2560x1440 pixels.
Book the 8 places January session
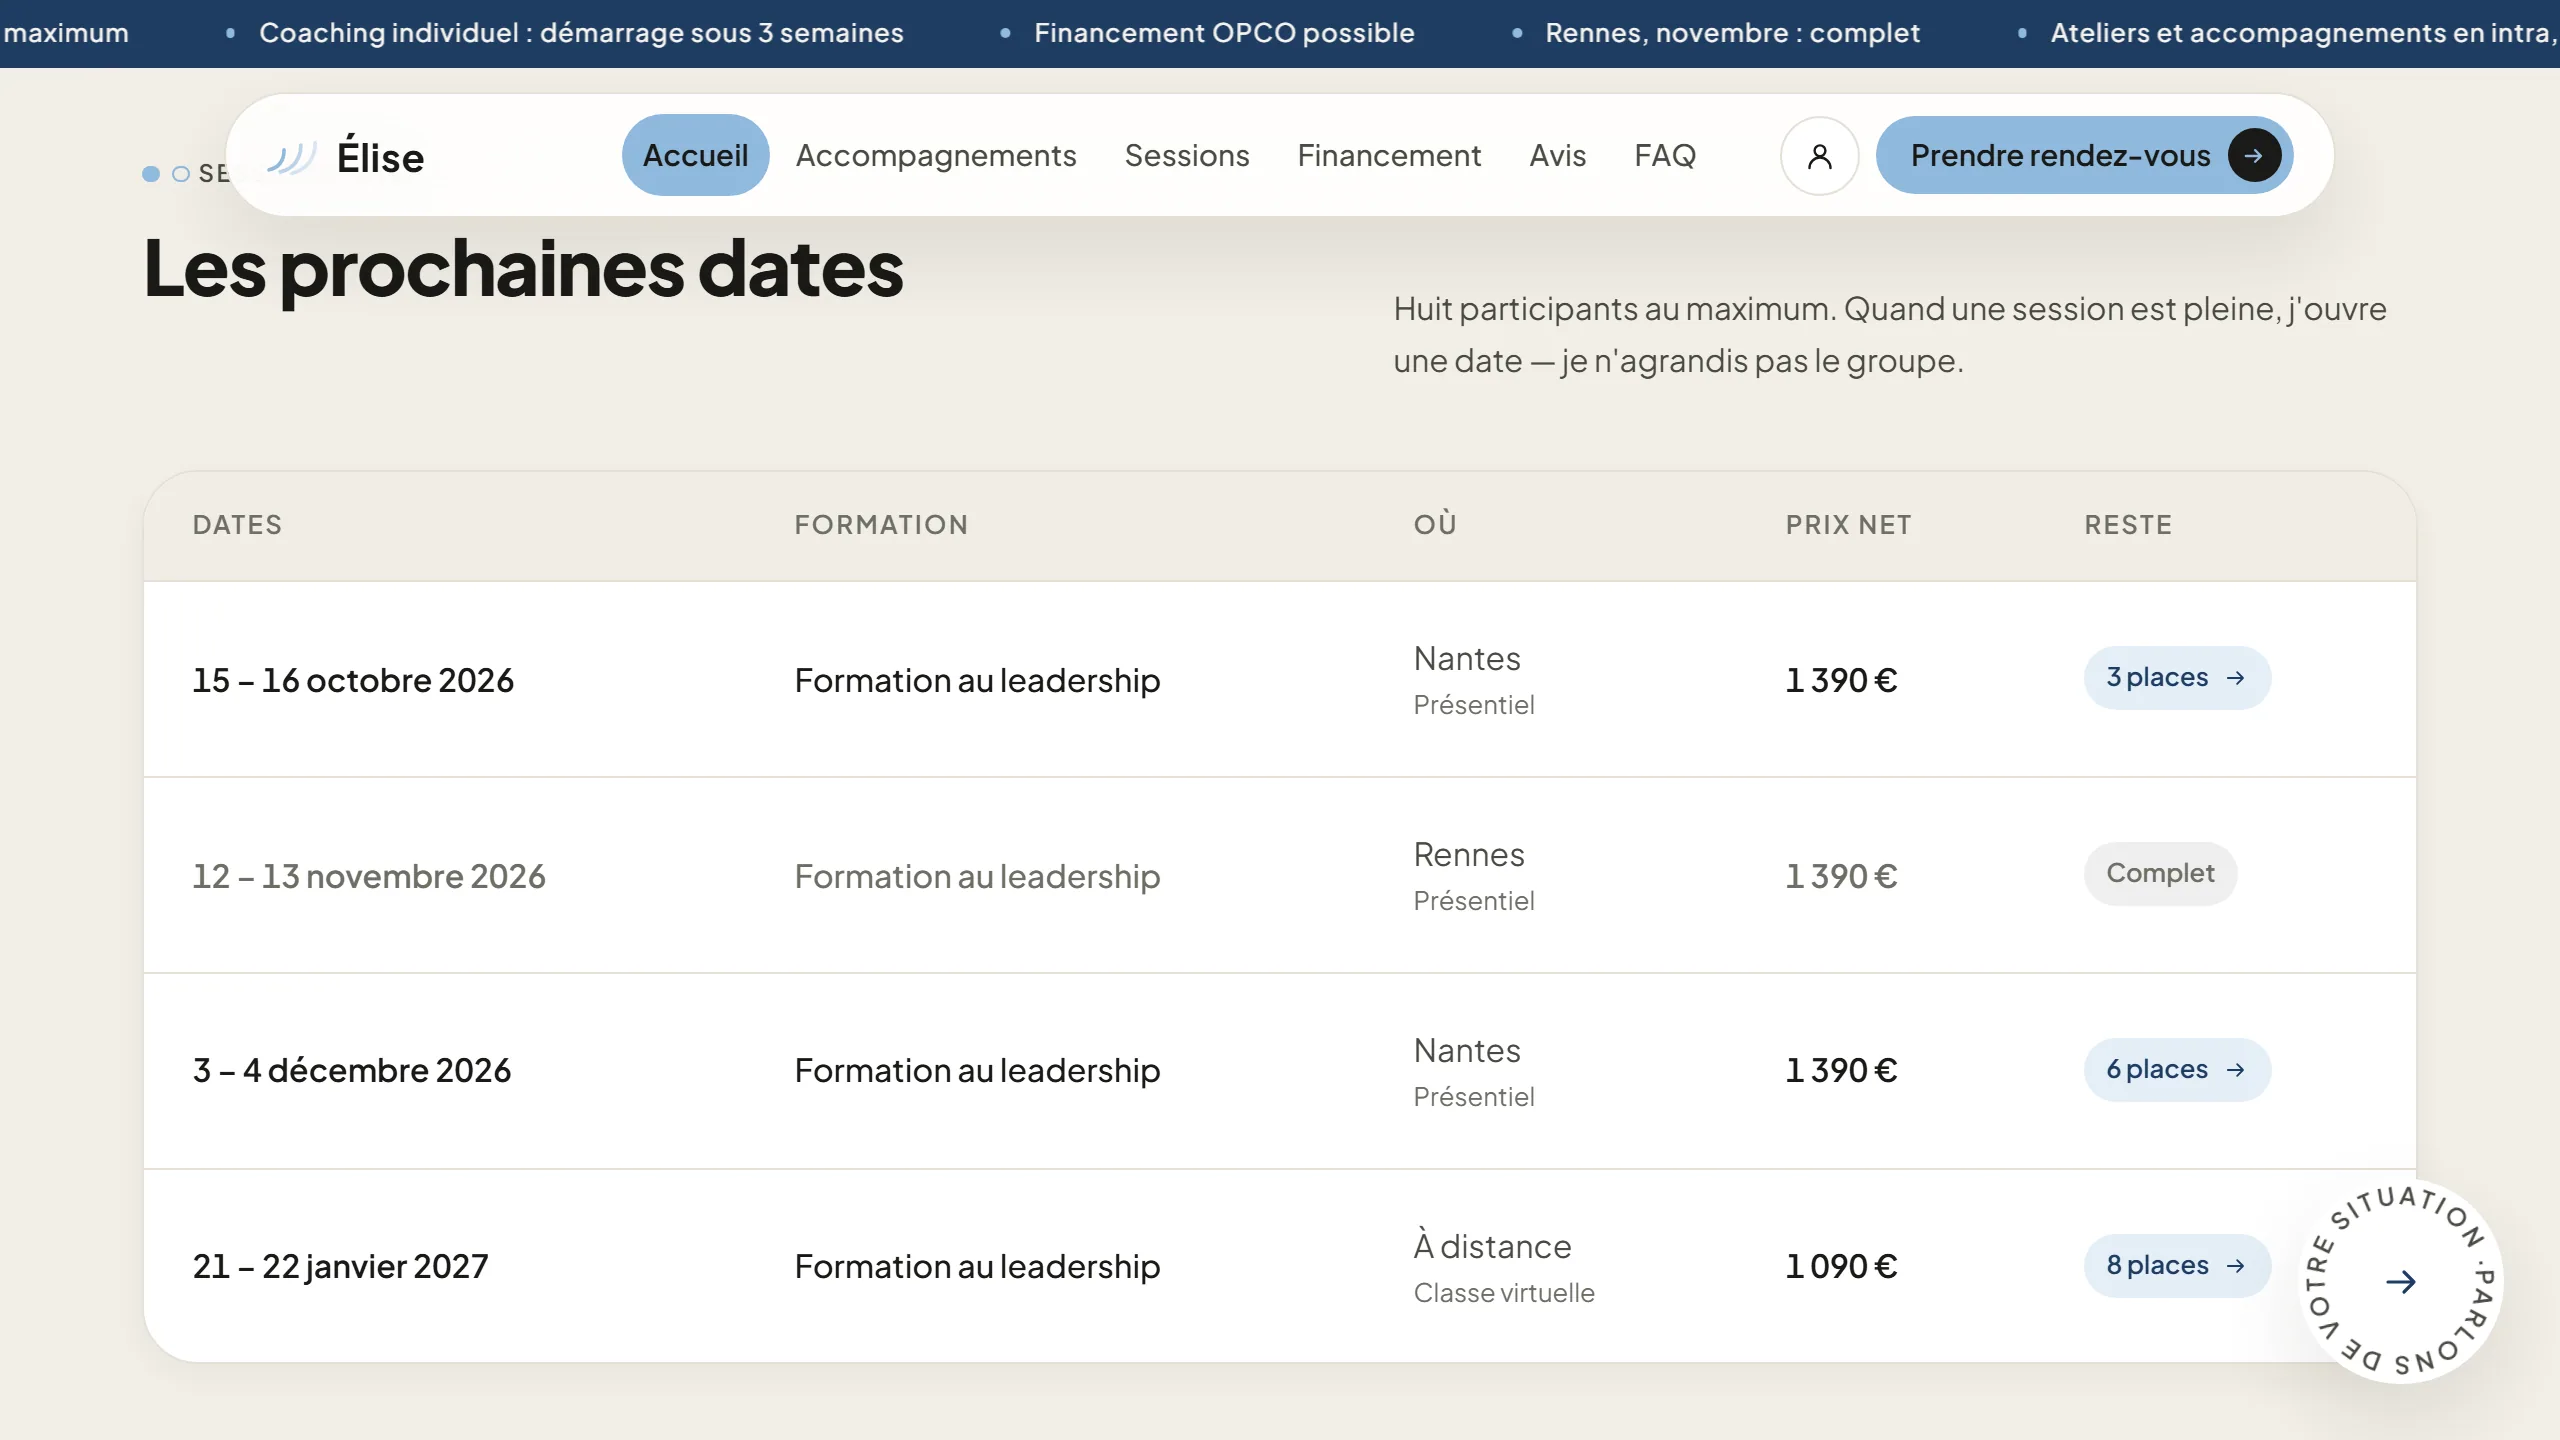click(x=2177, y=1266)
